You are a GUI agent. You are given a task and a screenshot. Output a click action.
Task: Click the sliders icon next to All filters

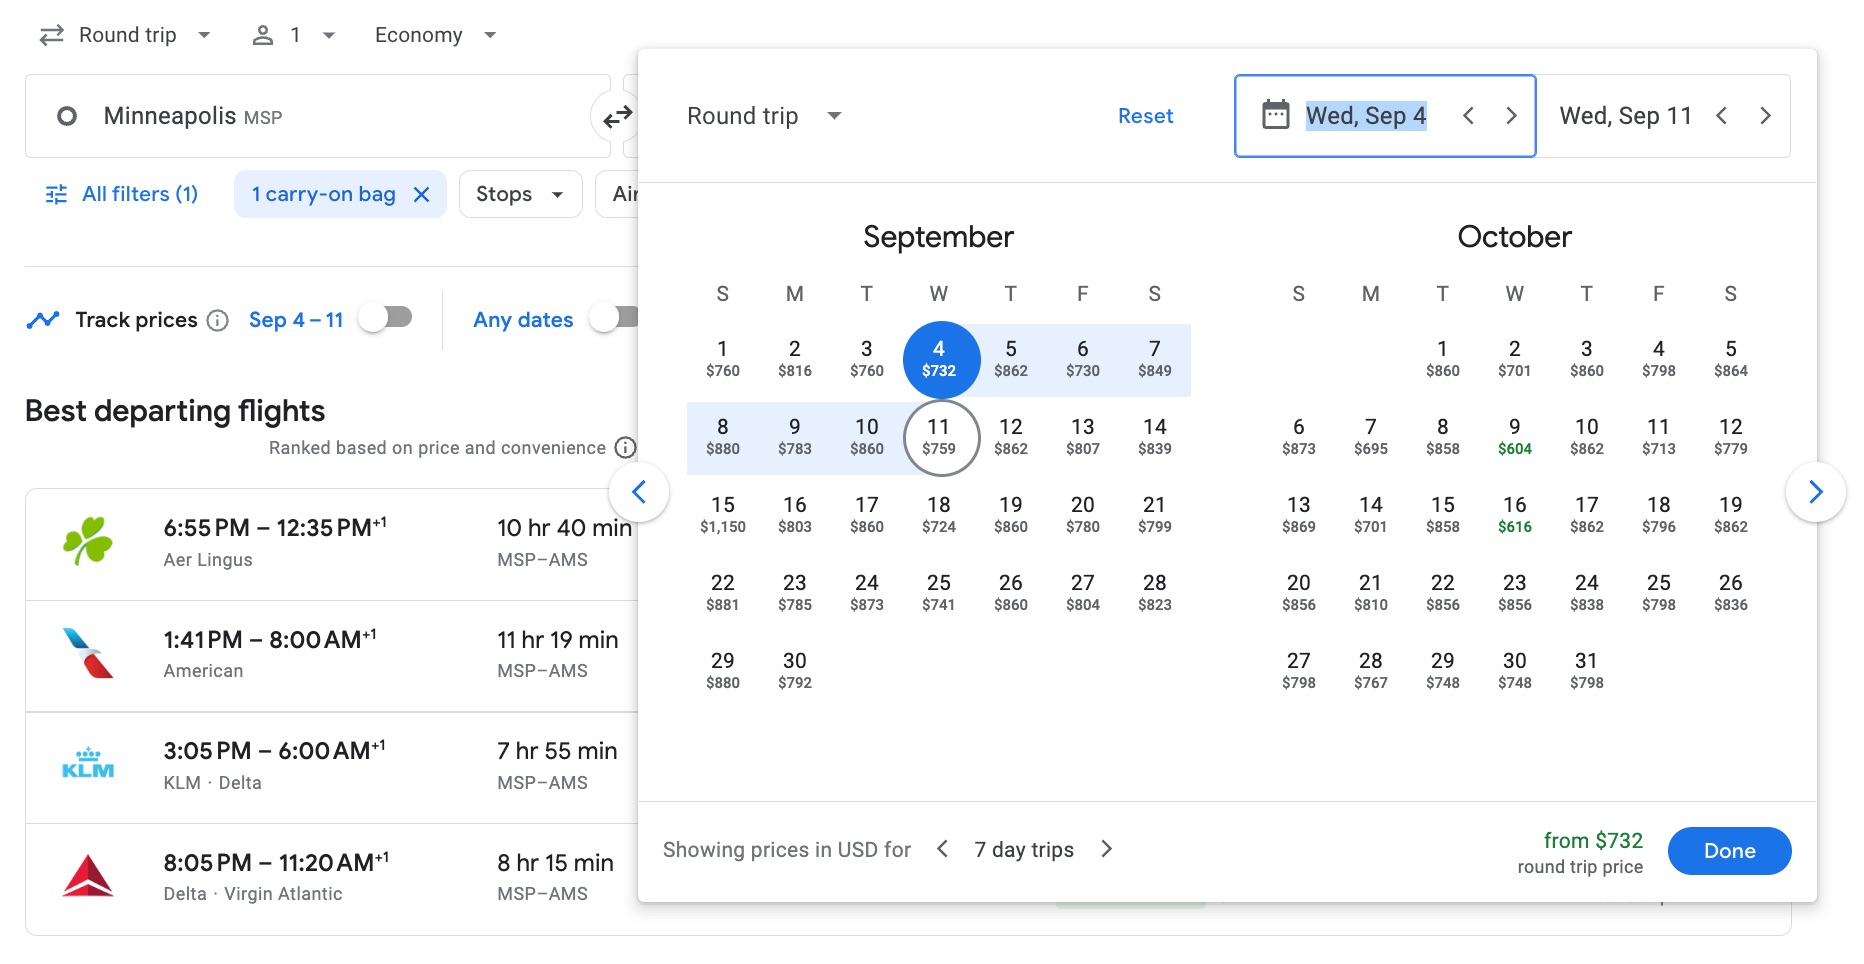coord(56,194)
